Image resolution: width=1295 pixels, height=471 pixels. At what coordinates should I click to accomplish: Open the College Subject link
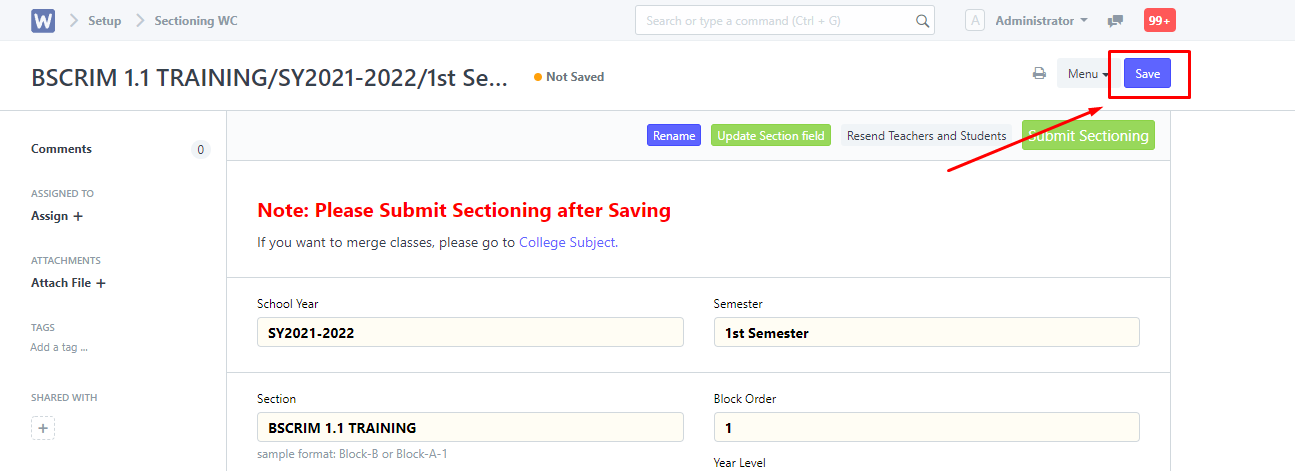pyautogui.click(x=567, y=242)
